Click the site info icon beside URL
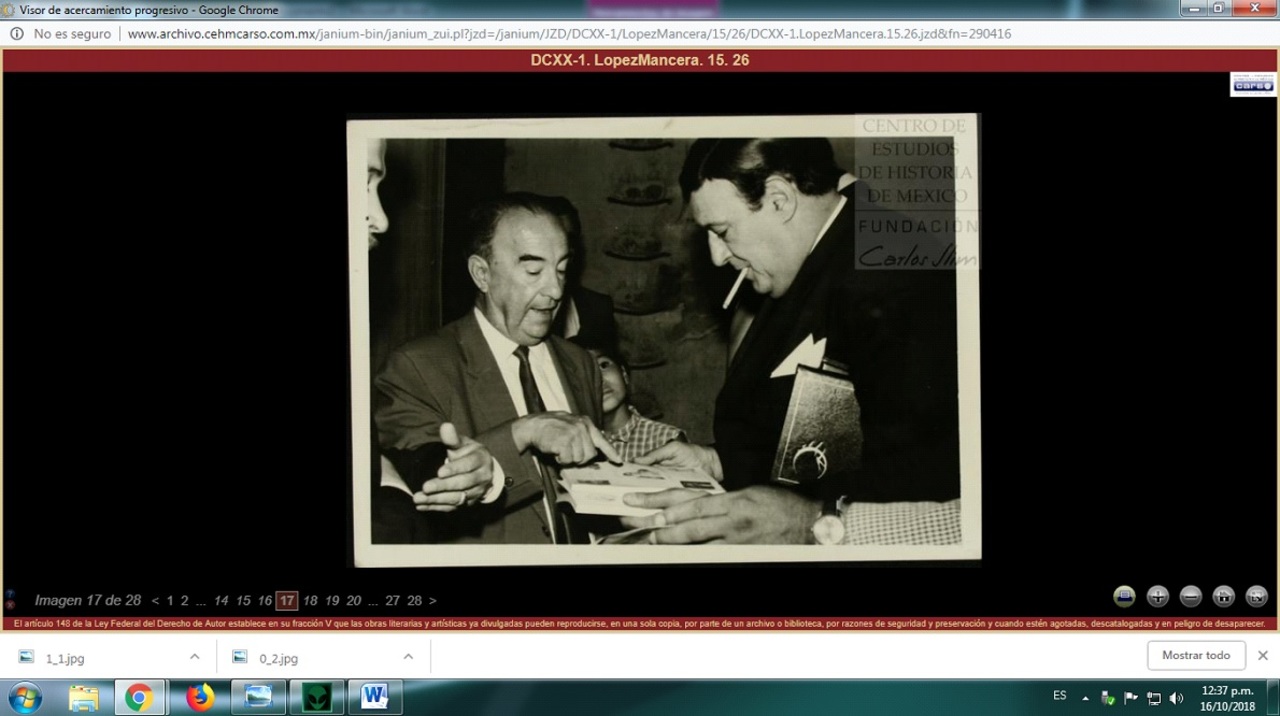1280x716 pixels. pyautogui.click(x=17, y=34)
